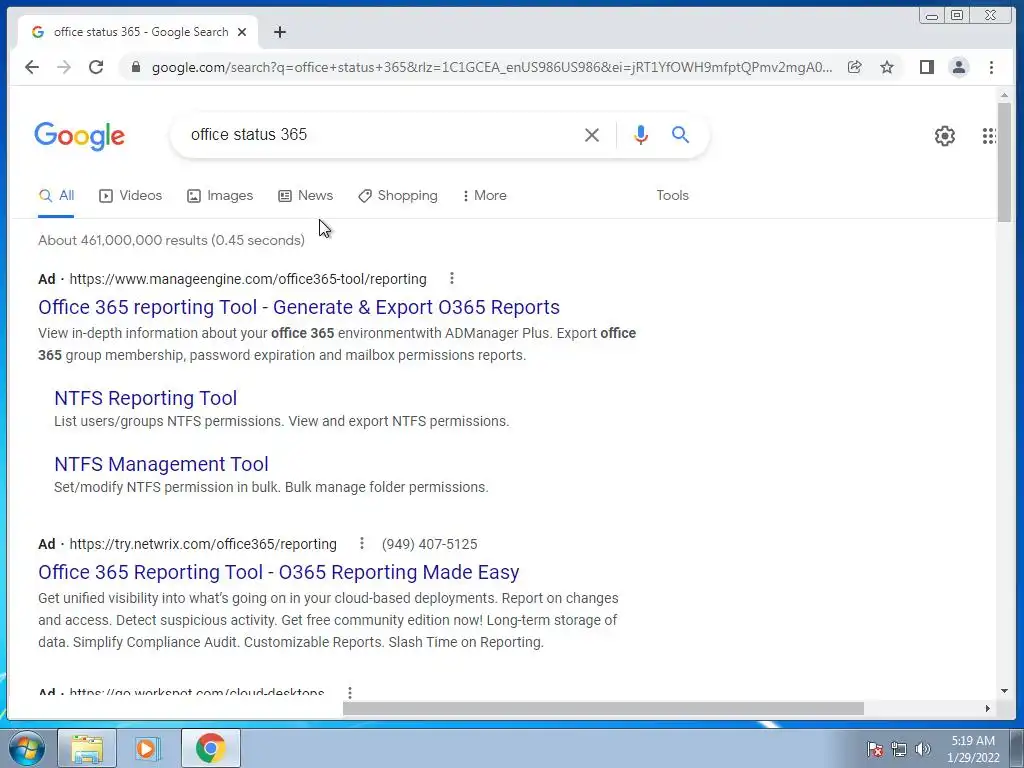This screenshot has width=1024, height=768.
Task: Open Action Center flag in tray
Action: click(x=875, y=749)
